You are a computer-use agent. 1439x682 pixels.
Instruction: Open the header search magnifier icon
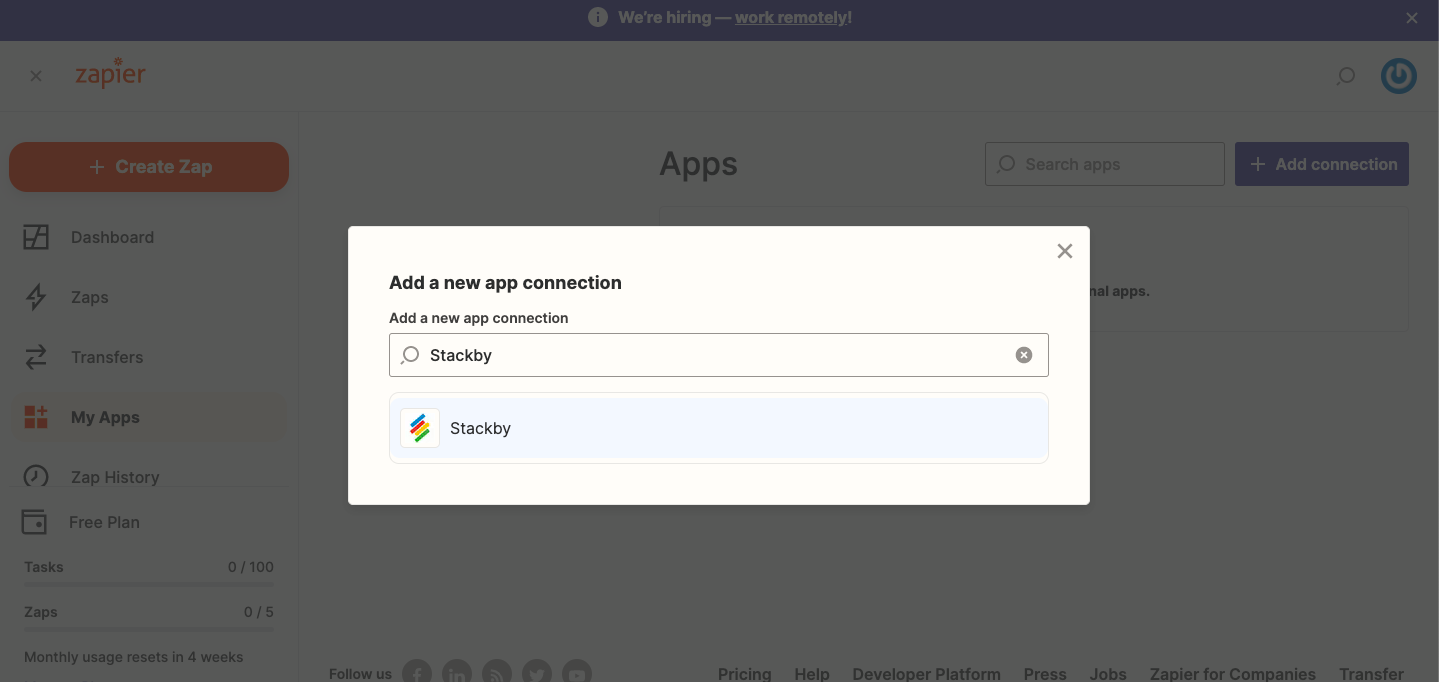coord(1346,76)
